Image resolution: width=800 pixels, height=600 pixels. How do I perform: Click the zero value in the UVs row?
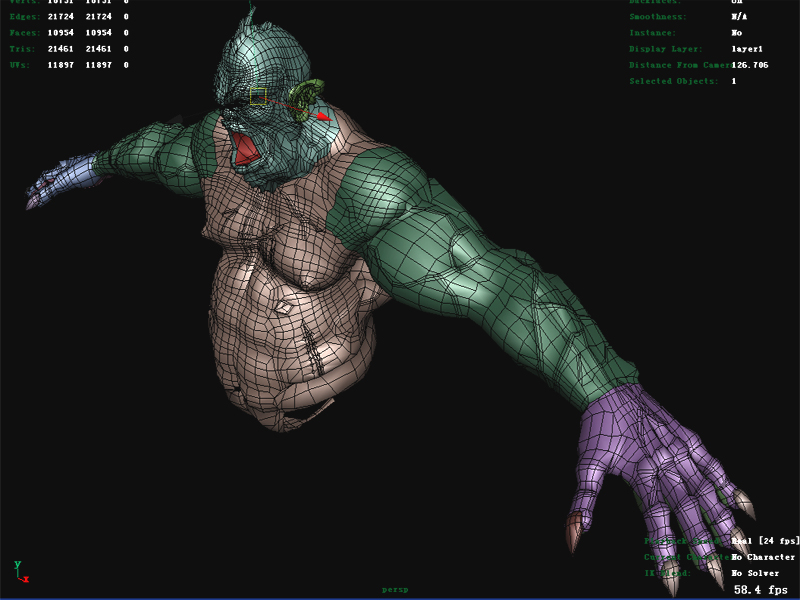(x=126, y=65)
